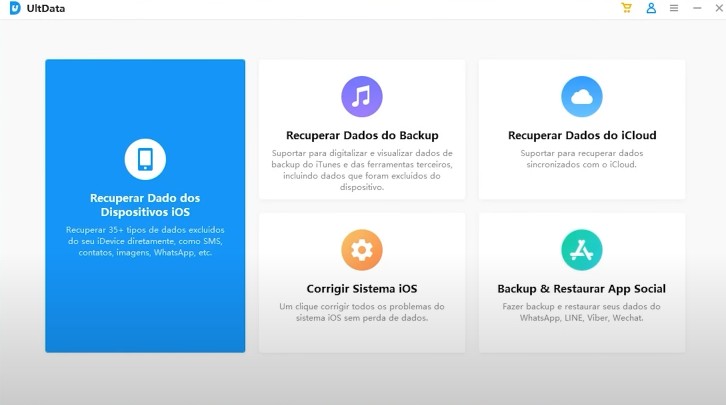Select Recuperar Dado dos Dispositivos iOS title

(x=145, y=205)
